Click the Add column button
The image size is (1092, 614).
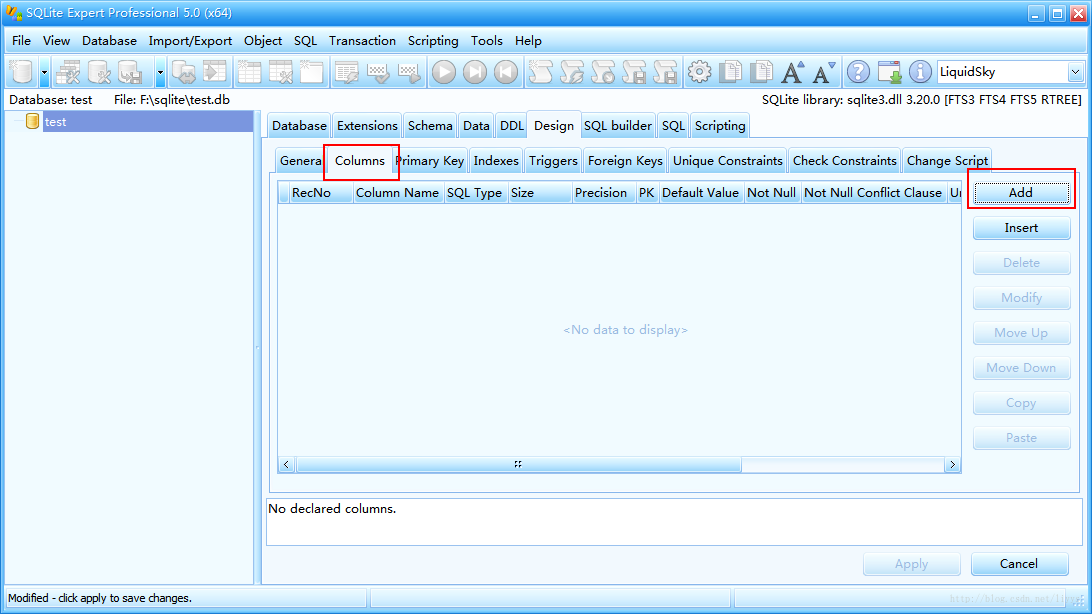click(1021, 193)
